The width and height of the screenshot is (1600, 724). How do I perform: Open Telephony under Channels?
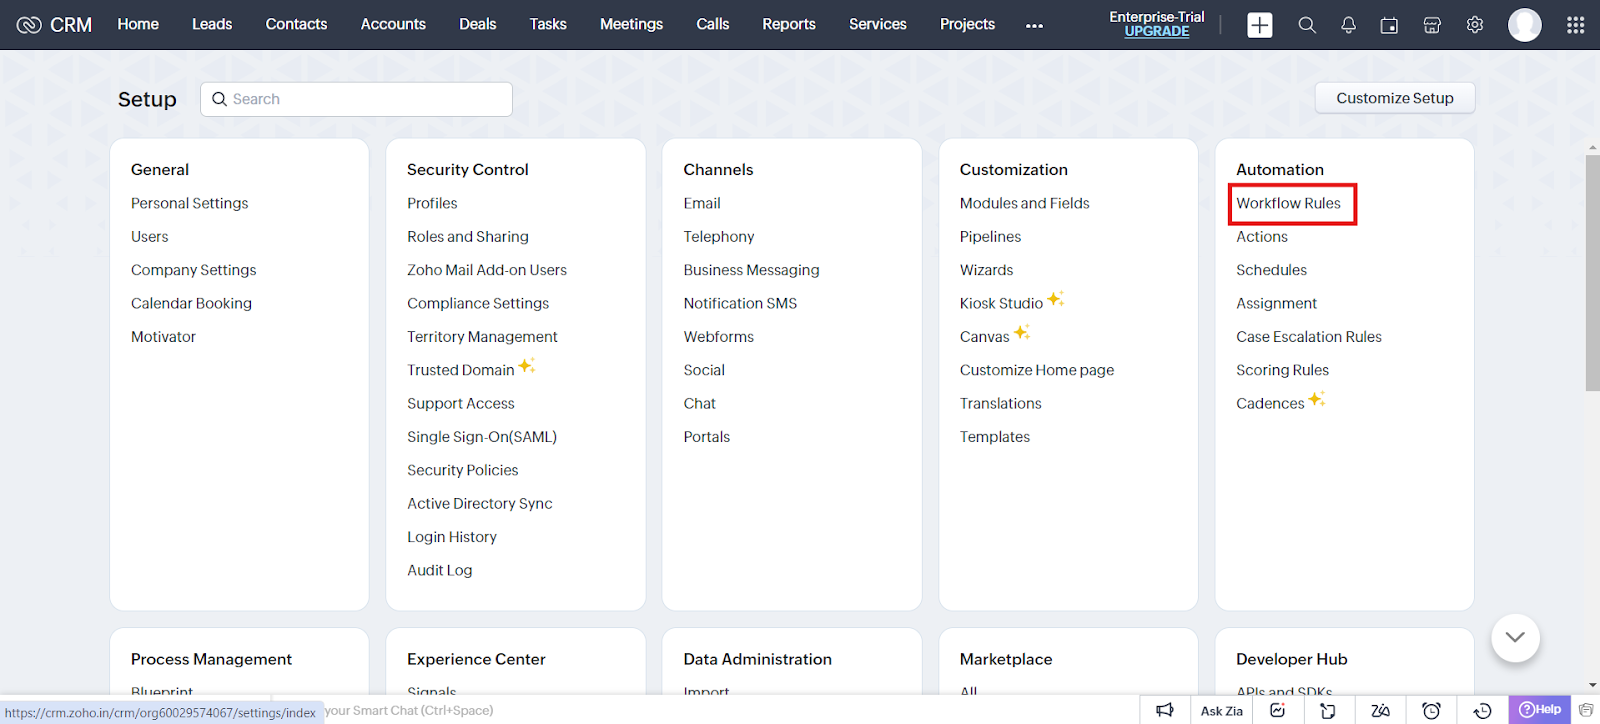pyautogui.click(x=719, y=237)
